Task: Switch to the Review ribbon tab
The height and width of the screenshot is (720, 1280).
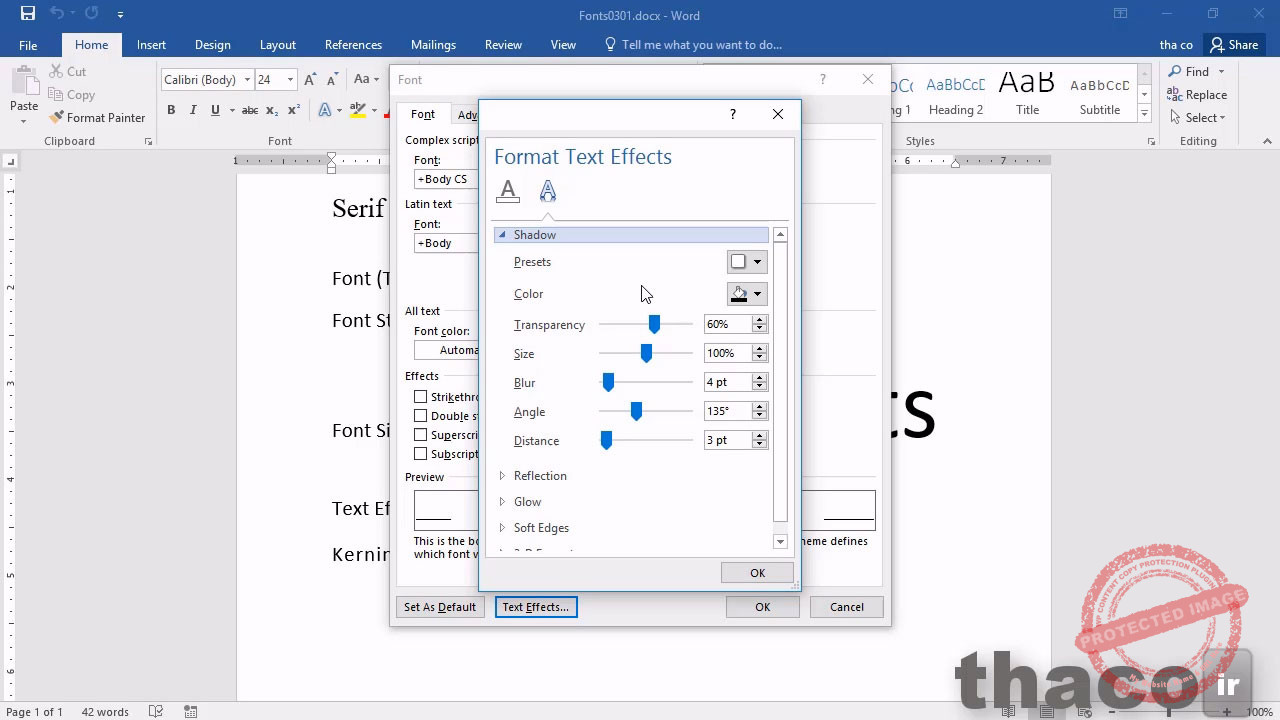Action: coord(503,44)
